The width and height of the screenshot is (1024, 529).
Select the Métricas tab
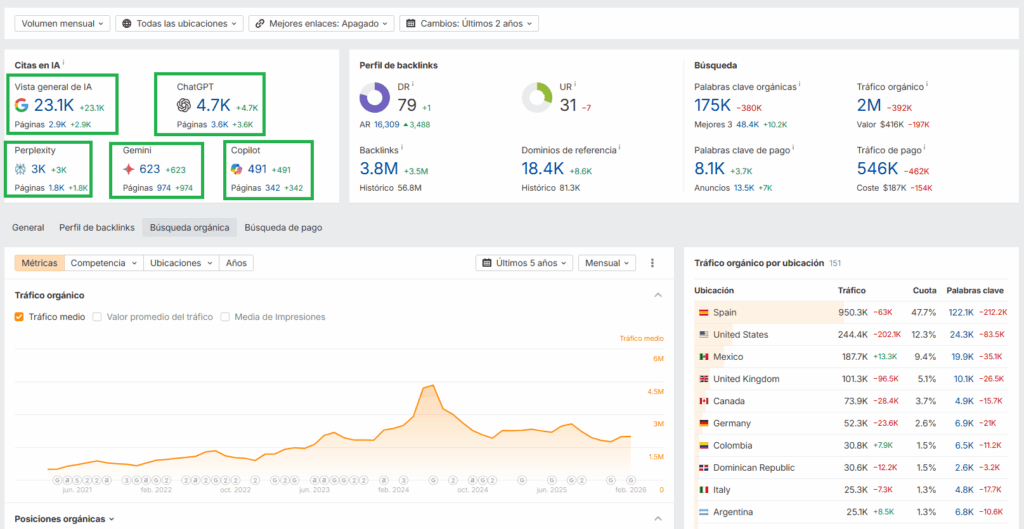click(x=39, y=263)
